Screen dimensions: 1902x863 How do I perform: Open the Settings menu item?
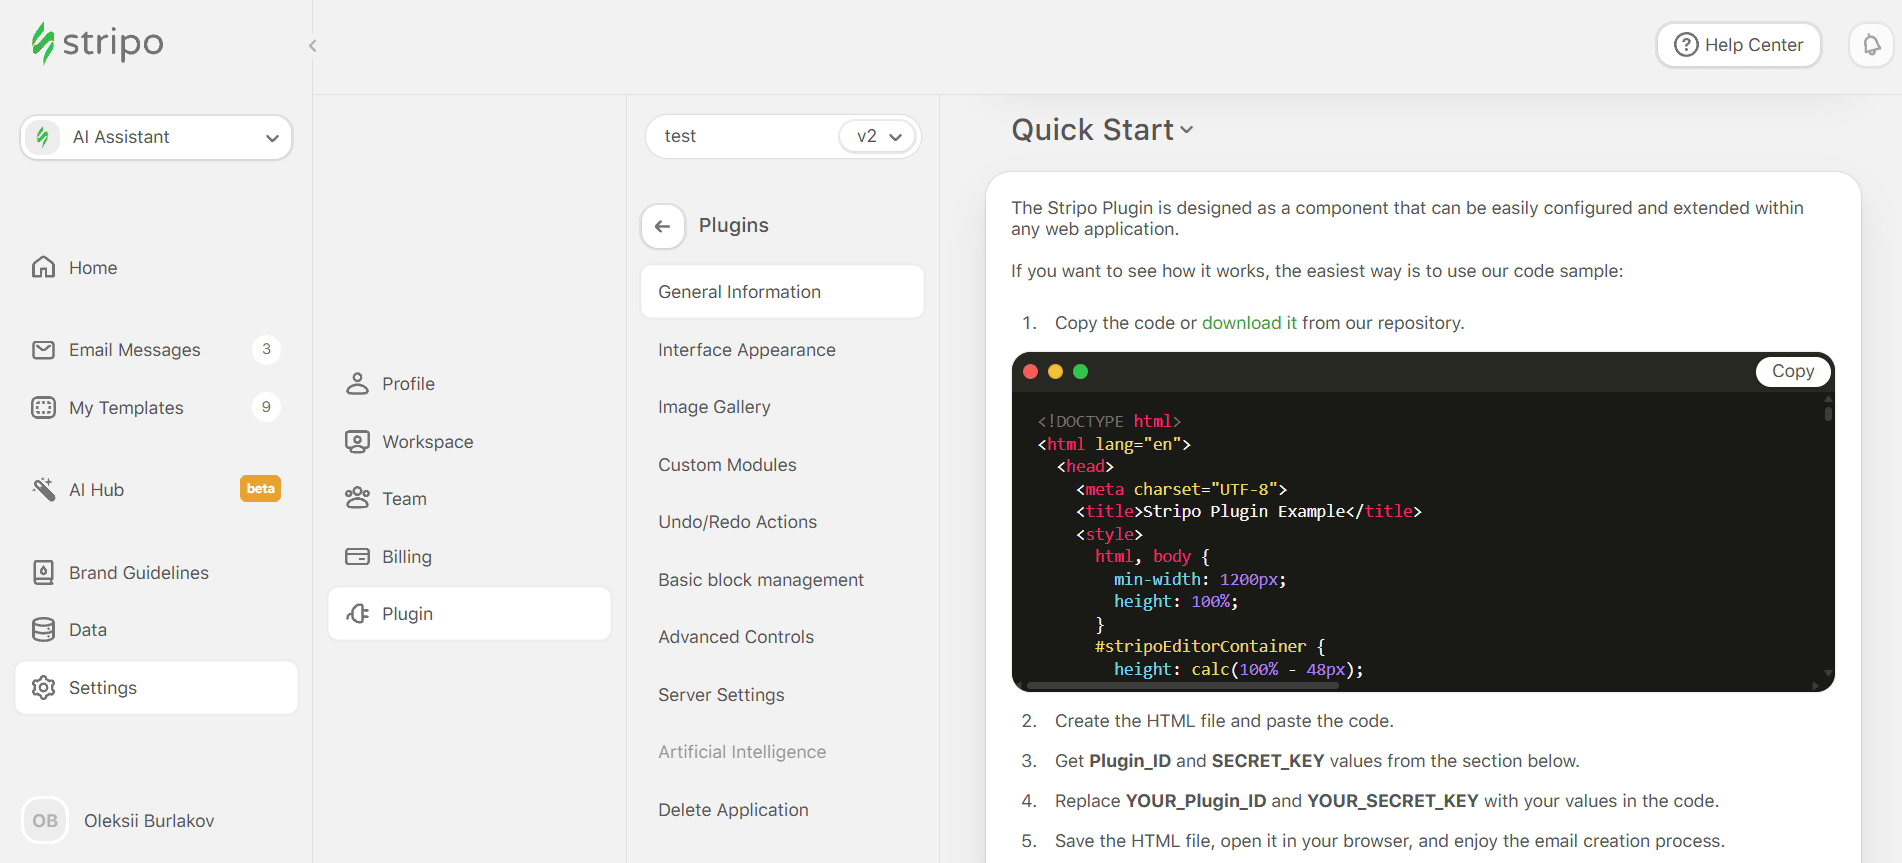(156, 687)
